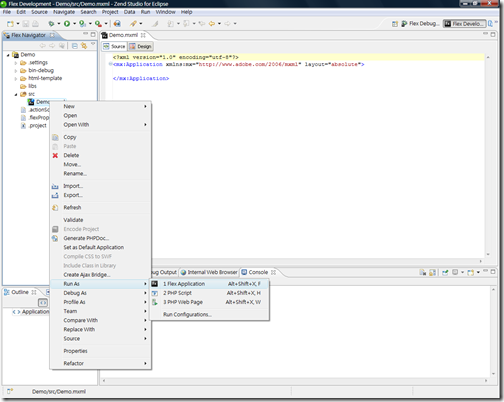Choose 1 Flex Application from submenu
Image resolution: width=504 pixels, height=402 pixels.
tap(209, 284)
